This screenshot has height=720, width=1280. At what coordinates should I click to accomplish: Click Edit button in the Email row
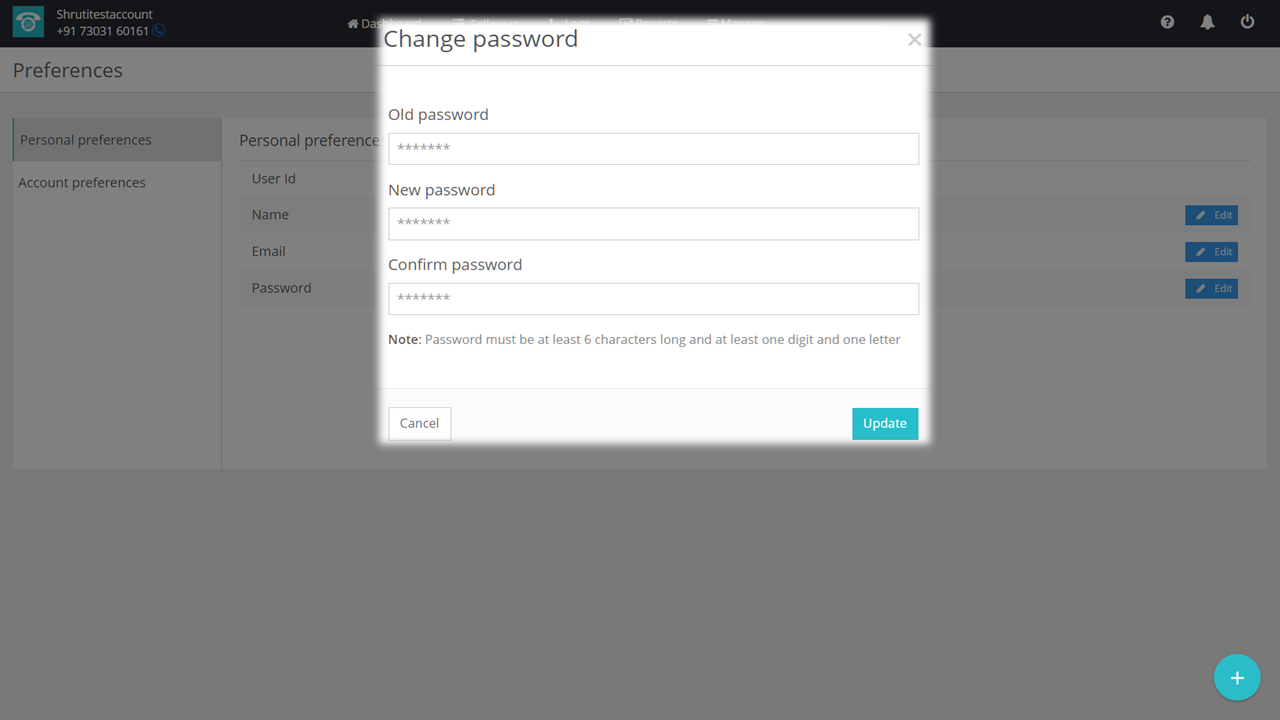click(1211, 252)
